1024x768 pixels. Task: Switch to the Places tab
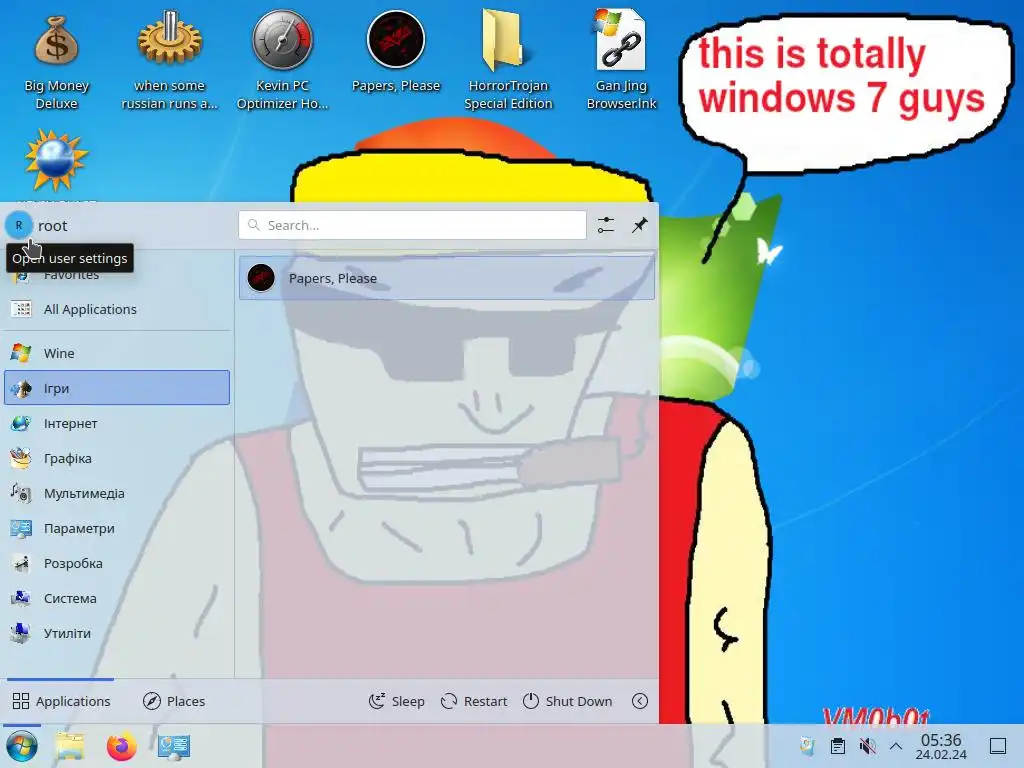[174, 701]
